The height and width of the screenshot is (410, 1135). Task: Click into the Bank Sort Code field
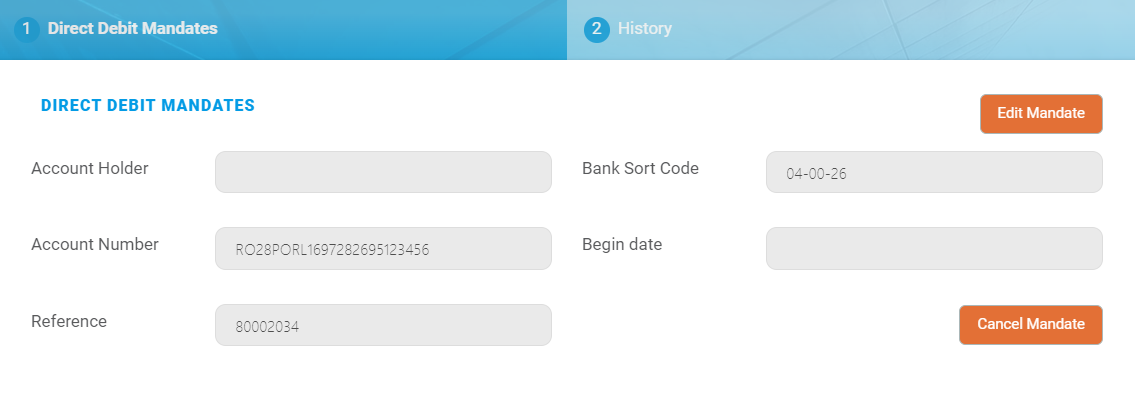click(934, 172)
